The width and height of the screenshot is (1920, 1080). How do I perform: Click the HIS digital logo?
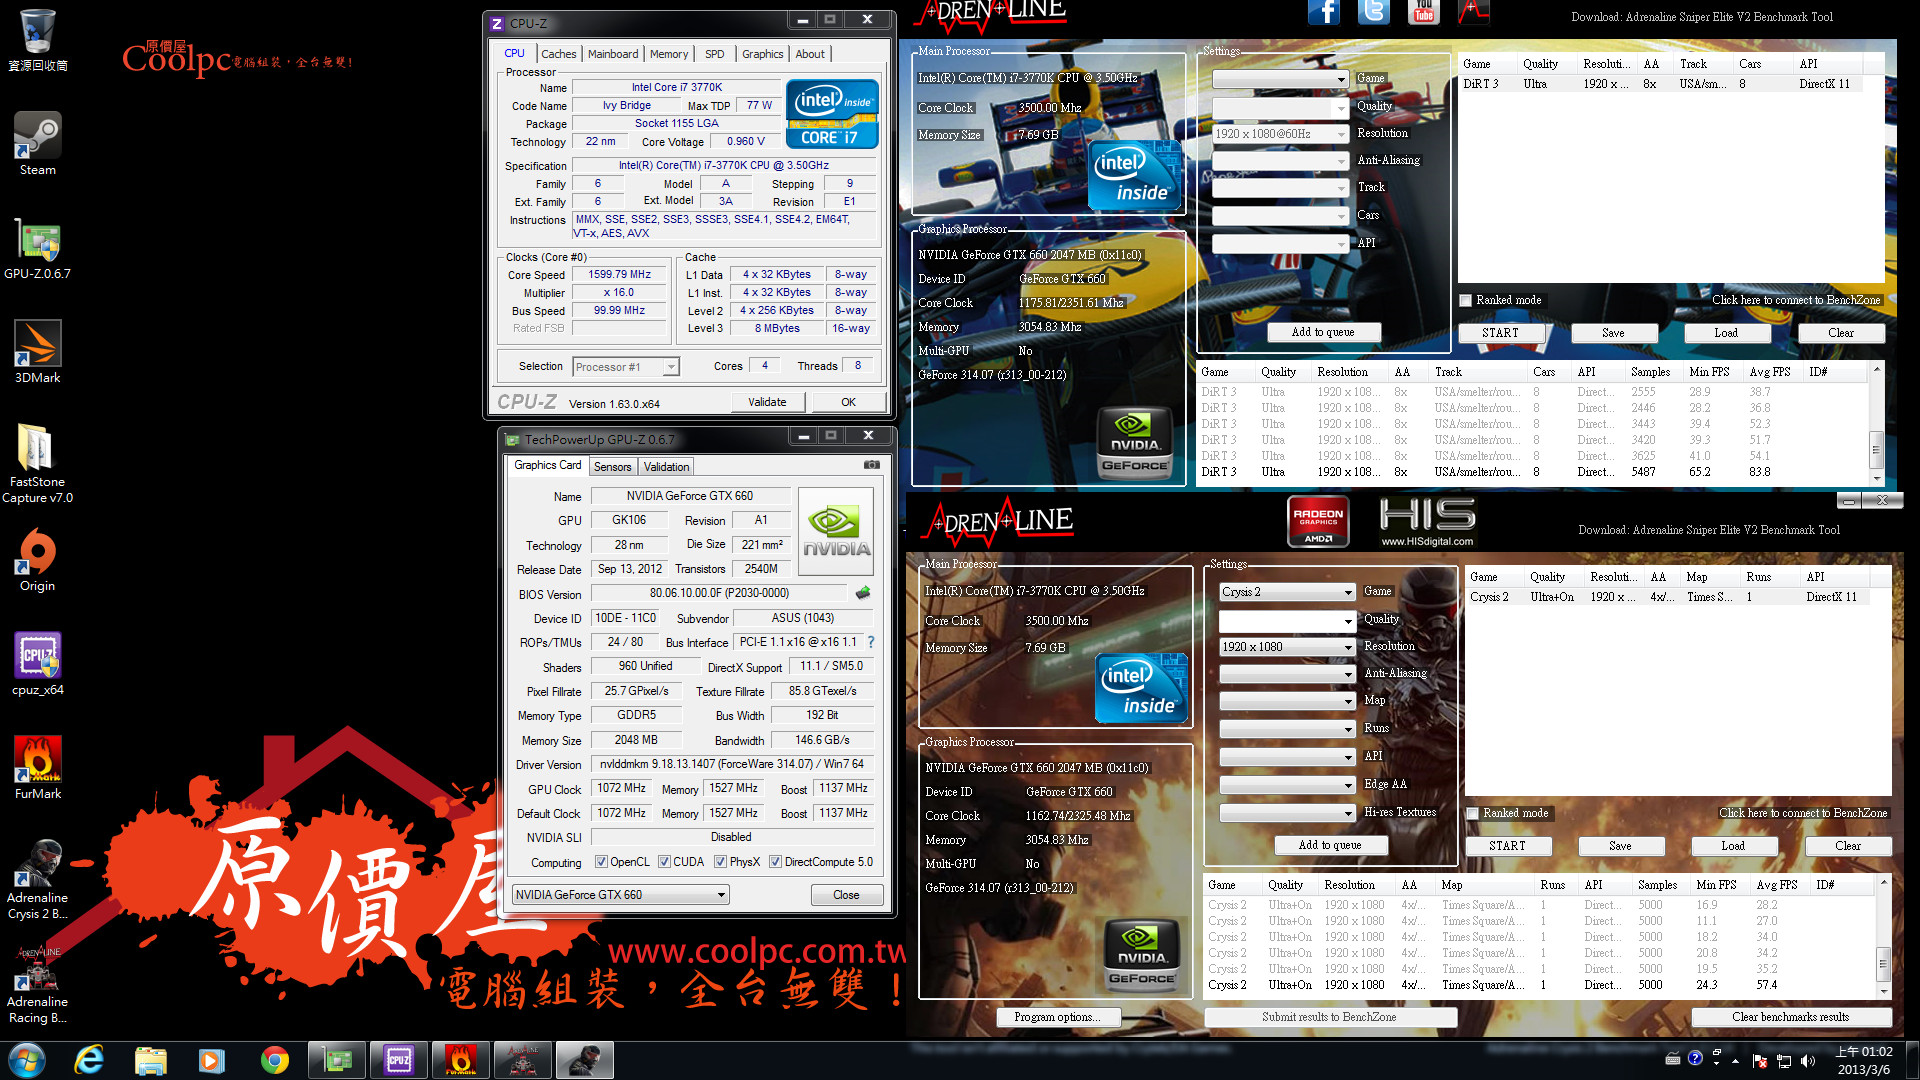[1427, 522]
